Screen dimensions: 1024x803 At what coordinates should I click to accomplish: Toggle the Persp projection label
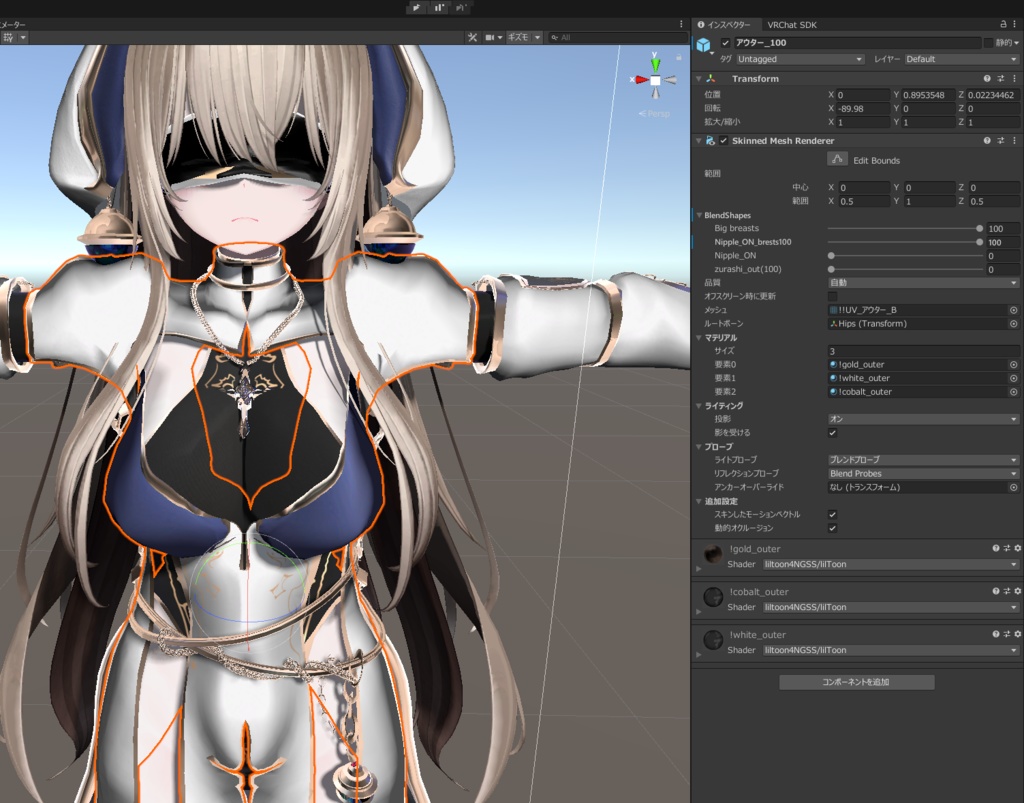pyautogui.click(x=654, y=114)
